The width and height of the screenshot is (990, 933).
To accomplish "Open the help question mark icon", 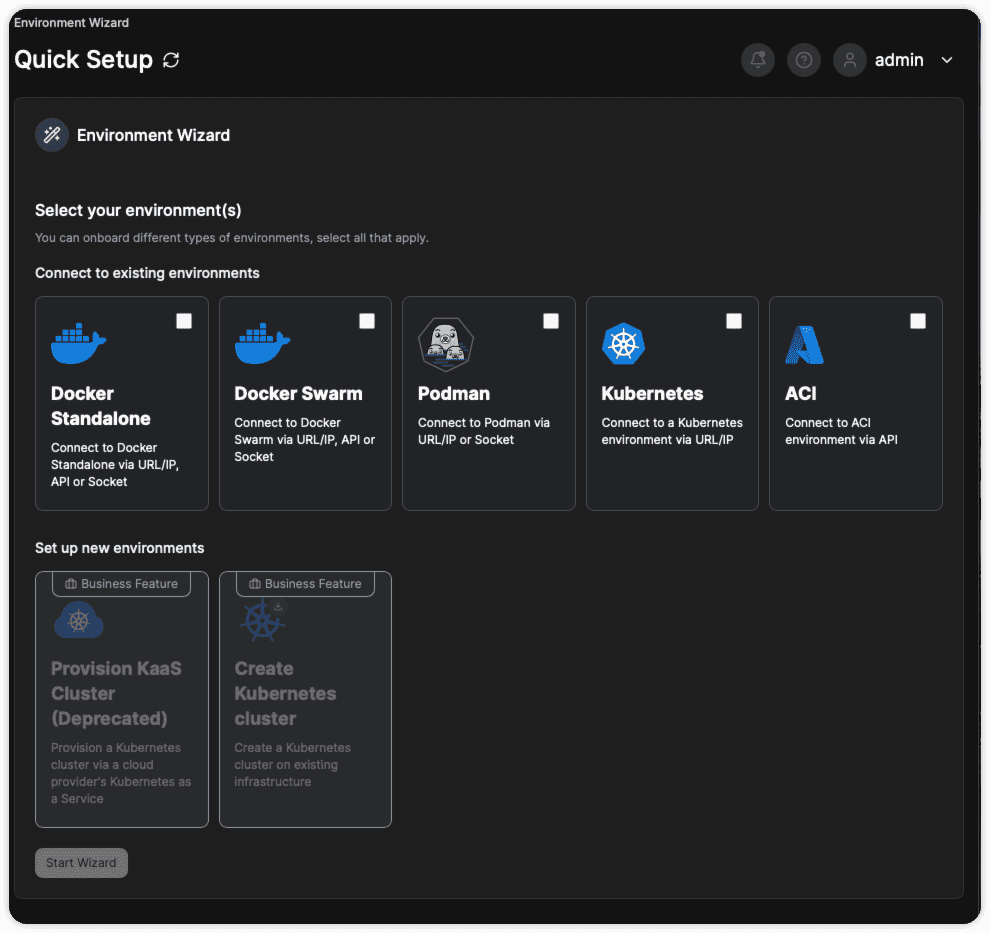I will tap(803, 60).
